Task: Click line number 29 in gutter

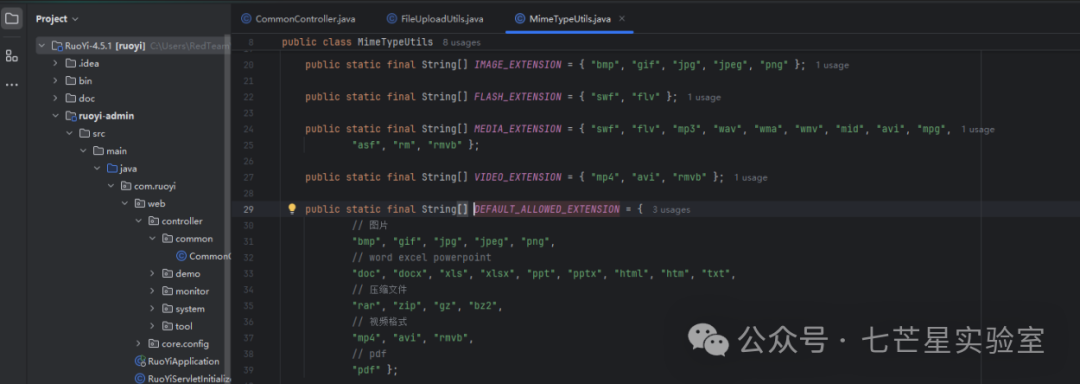Action: [x=249, y=209]
